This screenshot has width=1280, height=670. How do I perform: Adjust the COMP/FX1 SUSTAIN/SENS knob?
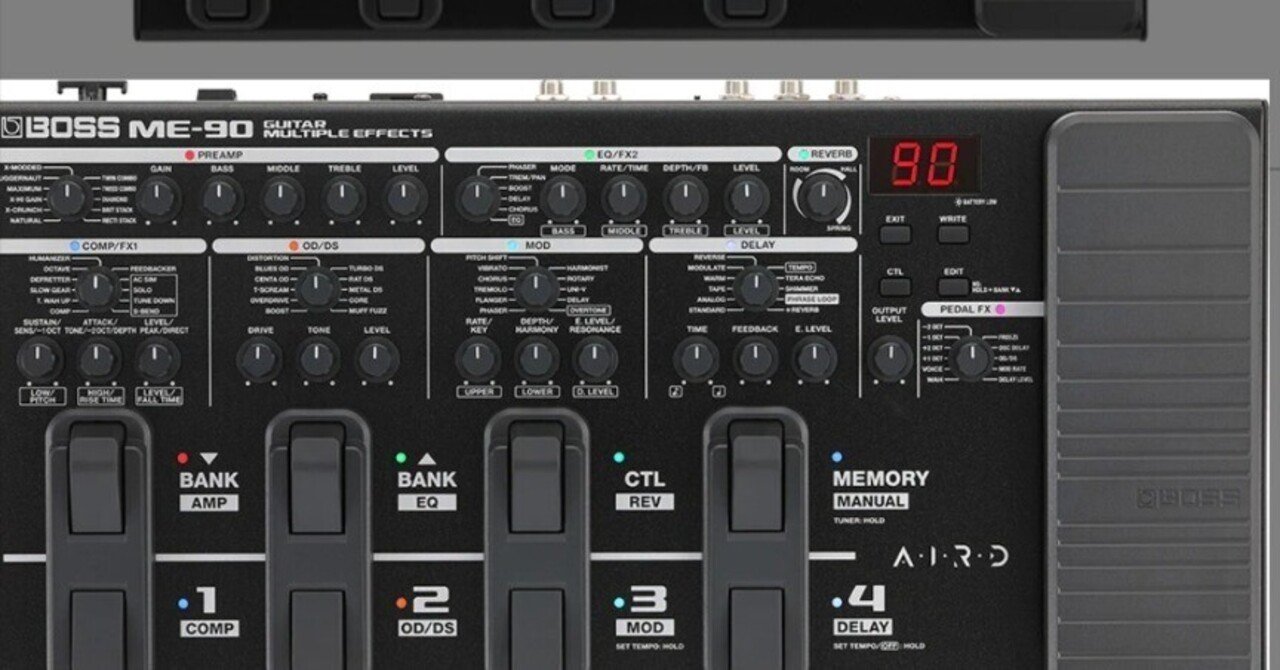(x=39, y=358)
